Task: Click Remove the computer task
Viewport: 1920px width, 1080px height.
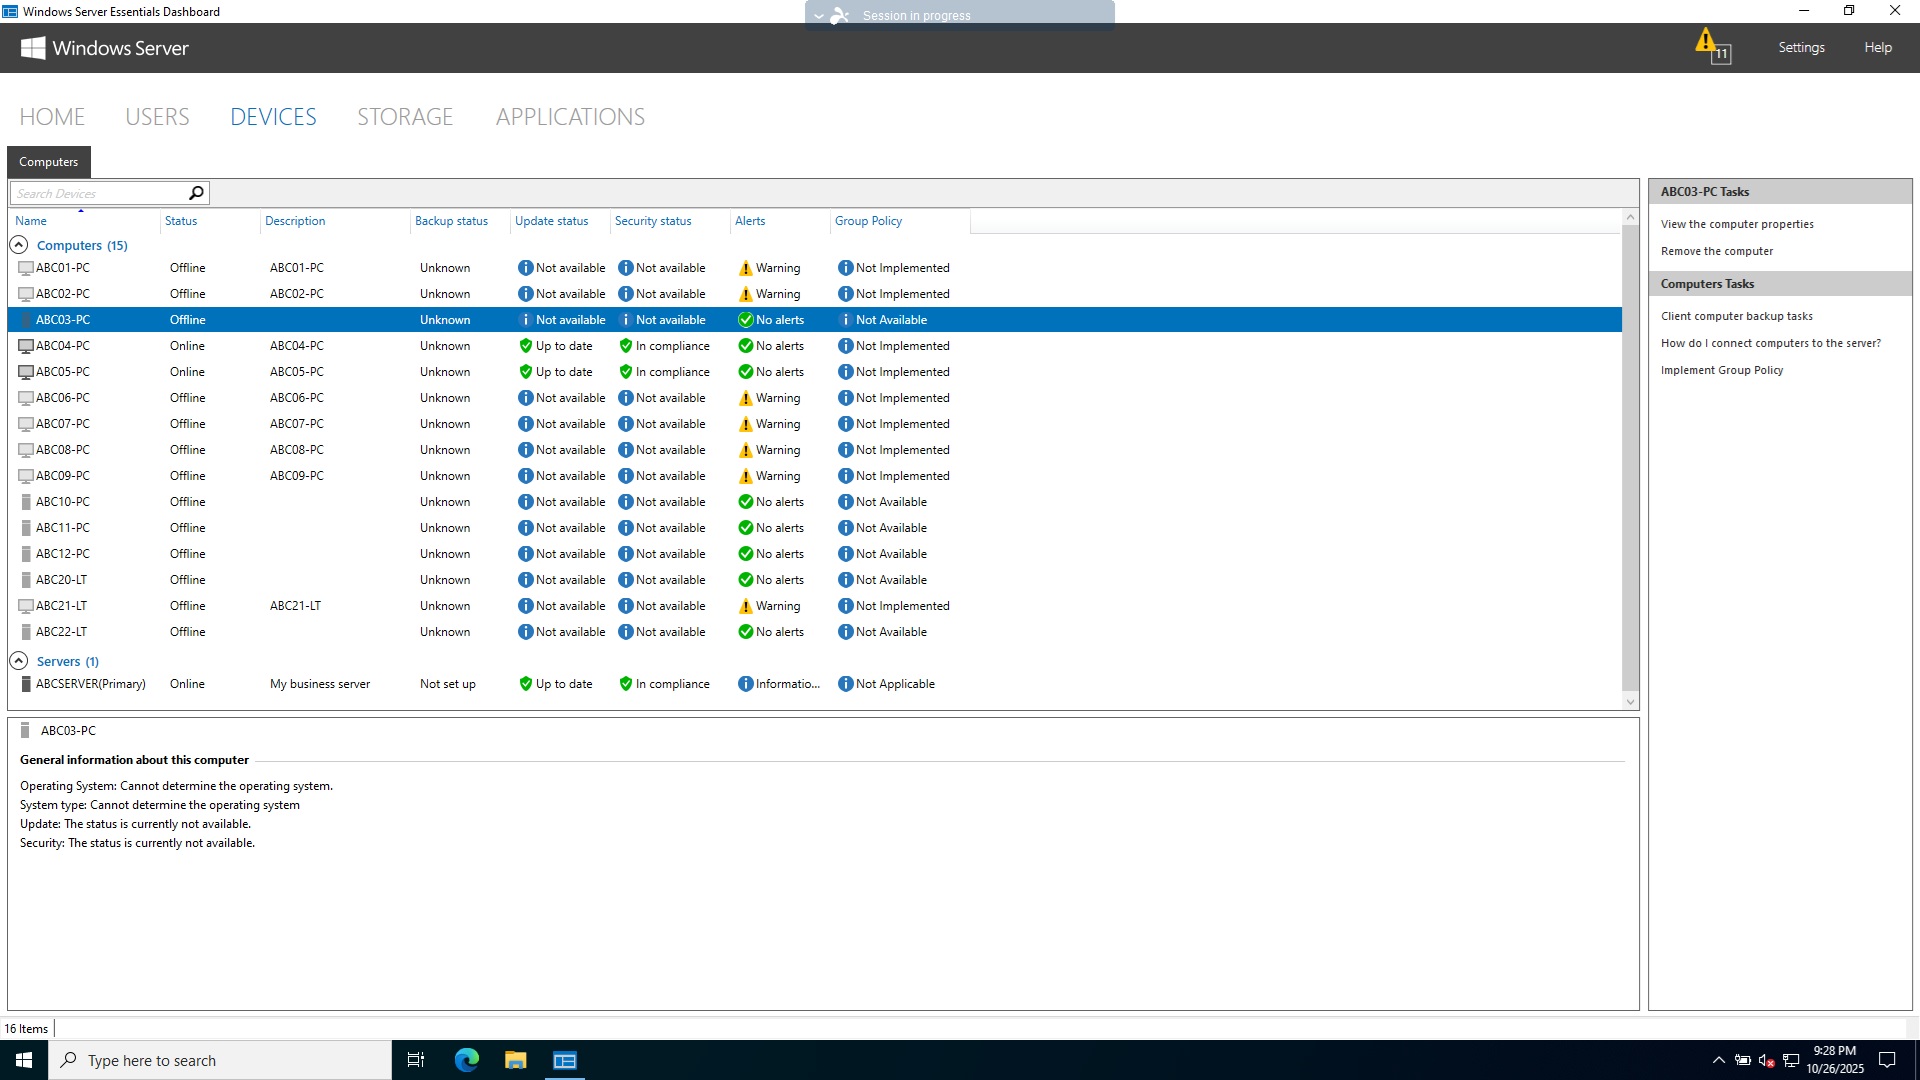Action: coord(1716,251)
